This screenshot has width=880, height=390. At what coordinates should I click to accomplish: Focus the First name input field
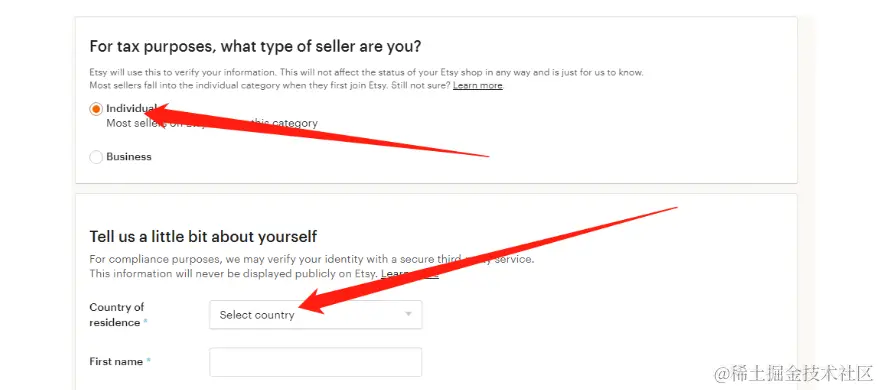tap(315, 362)
